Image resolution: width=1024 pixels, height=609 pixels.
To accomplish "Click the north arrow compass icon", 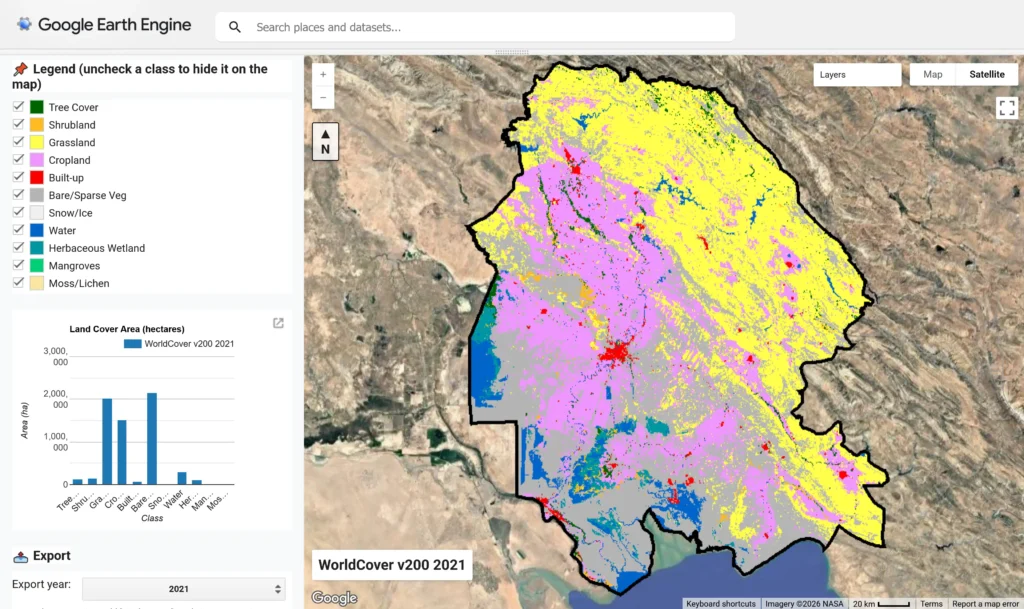I will click(325, 142).
